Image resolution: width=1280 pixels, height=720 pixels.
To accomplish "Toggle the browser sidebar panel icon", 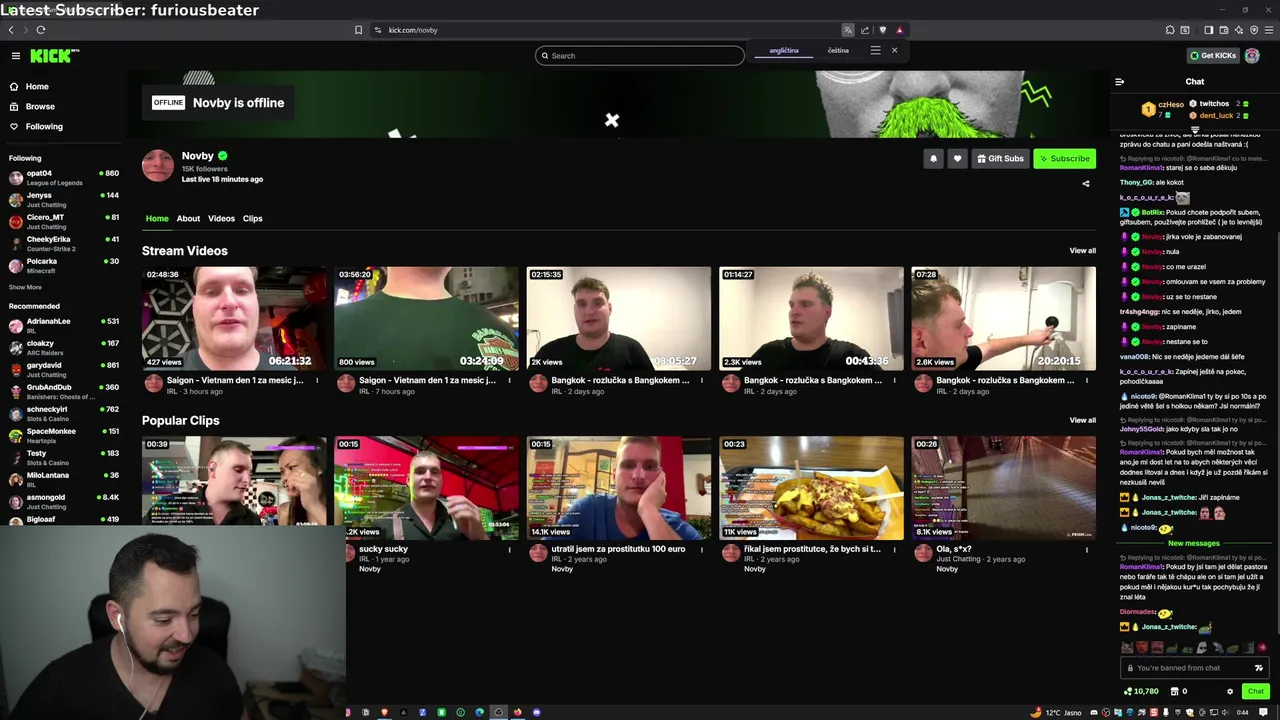I will pyautogui.click(x=1208, y=30).
